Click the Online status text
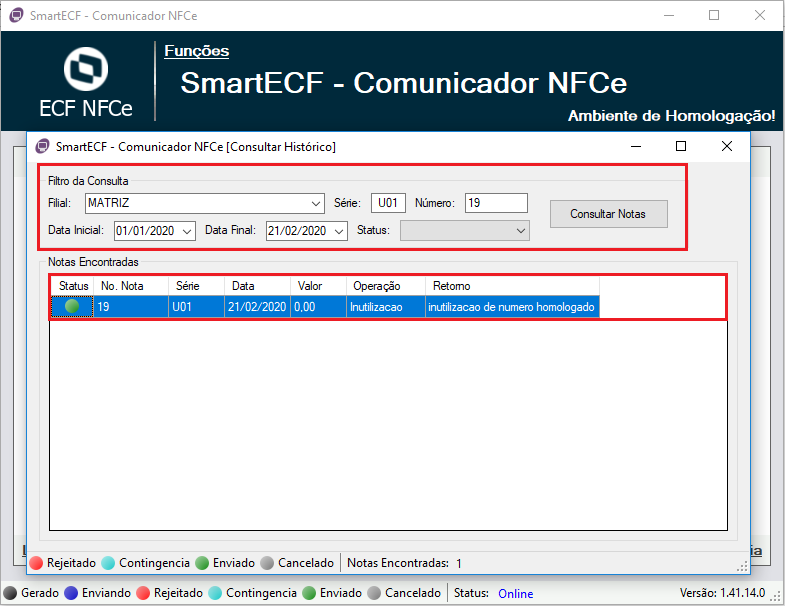Viewport: 785px width, 606px height. (x=515, y=593)
